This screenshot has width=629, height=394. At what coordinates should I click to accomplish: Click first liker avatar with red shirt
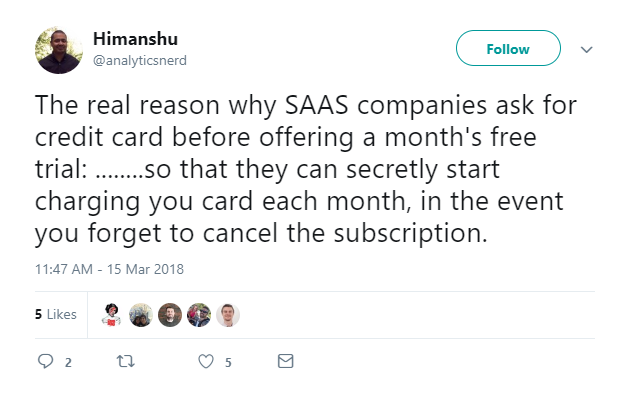[112, 315]
